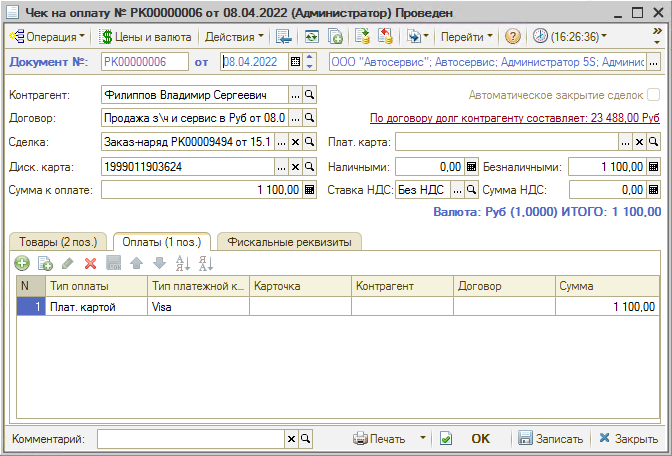This screenshot has width=672, height=456.
Task: Toggle Автоматическое закрытие сделок checkbox
Action: pyautogui.click(x=653, y=95)
